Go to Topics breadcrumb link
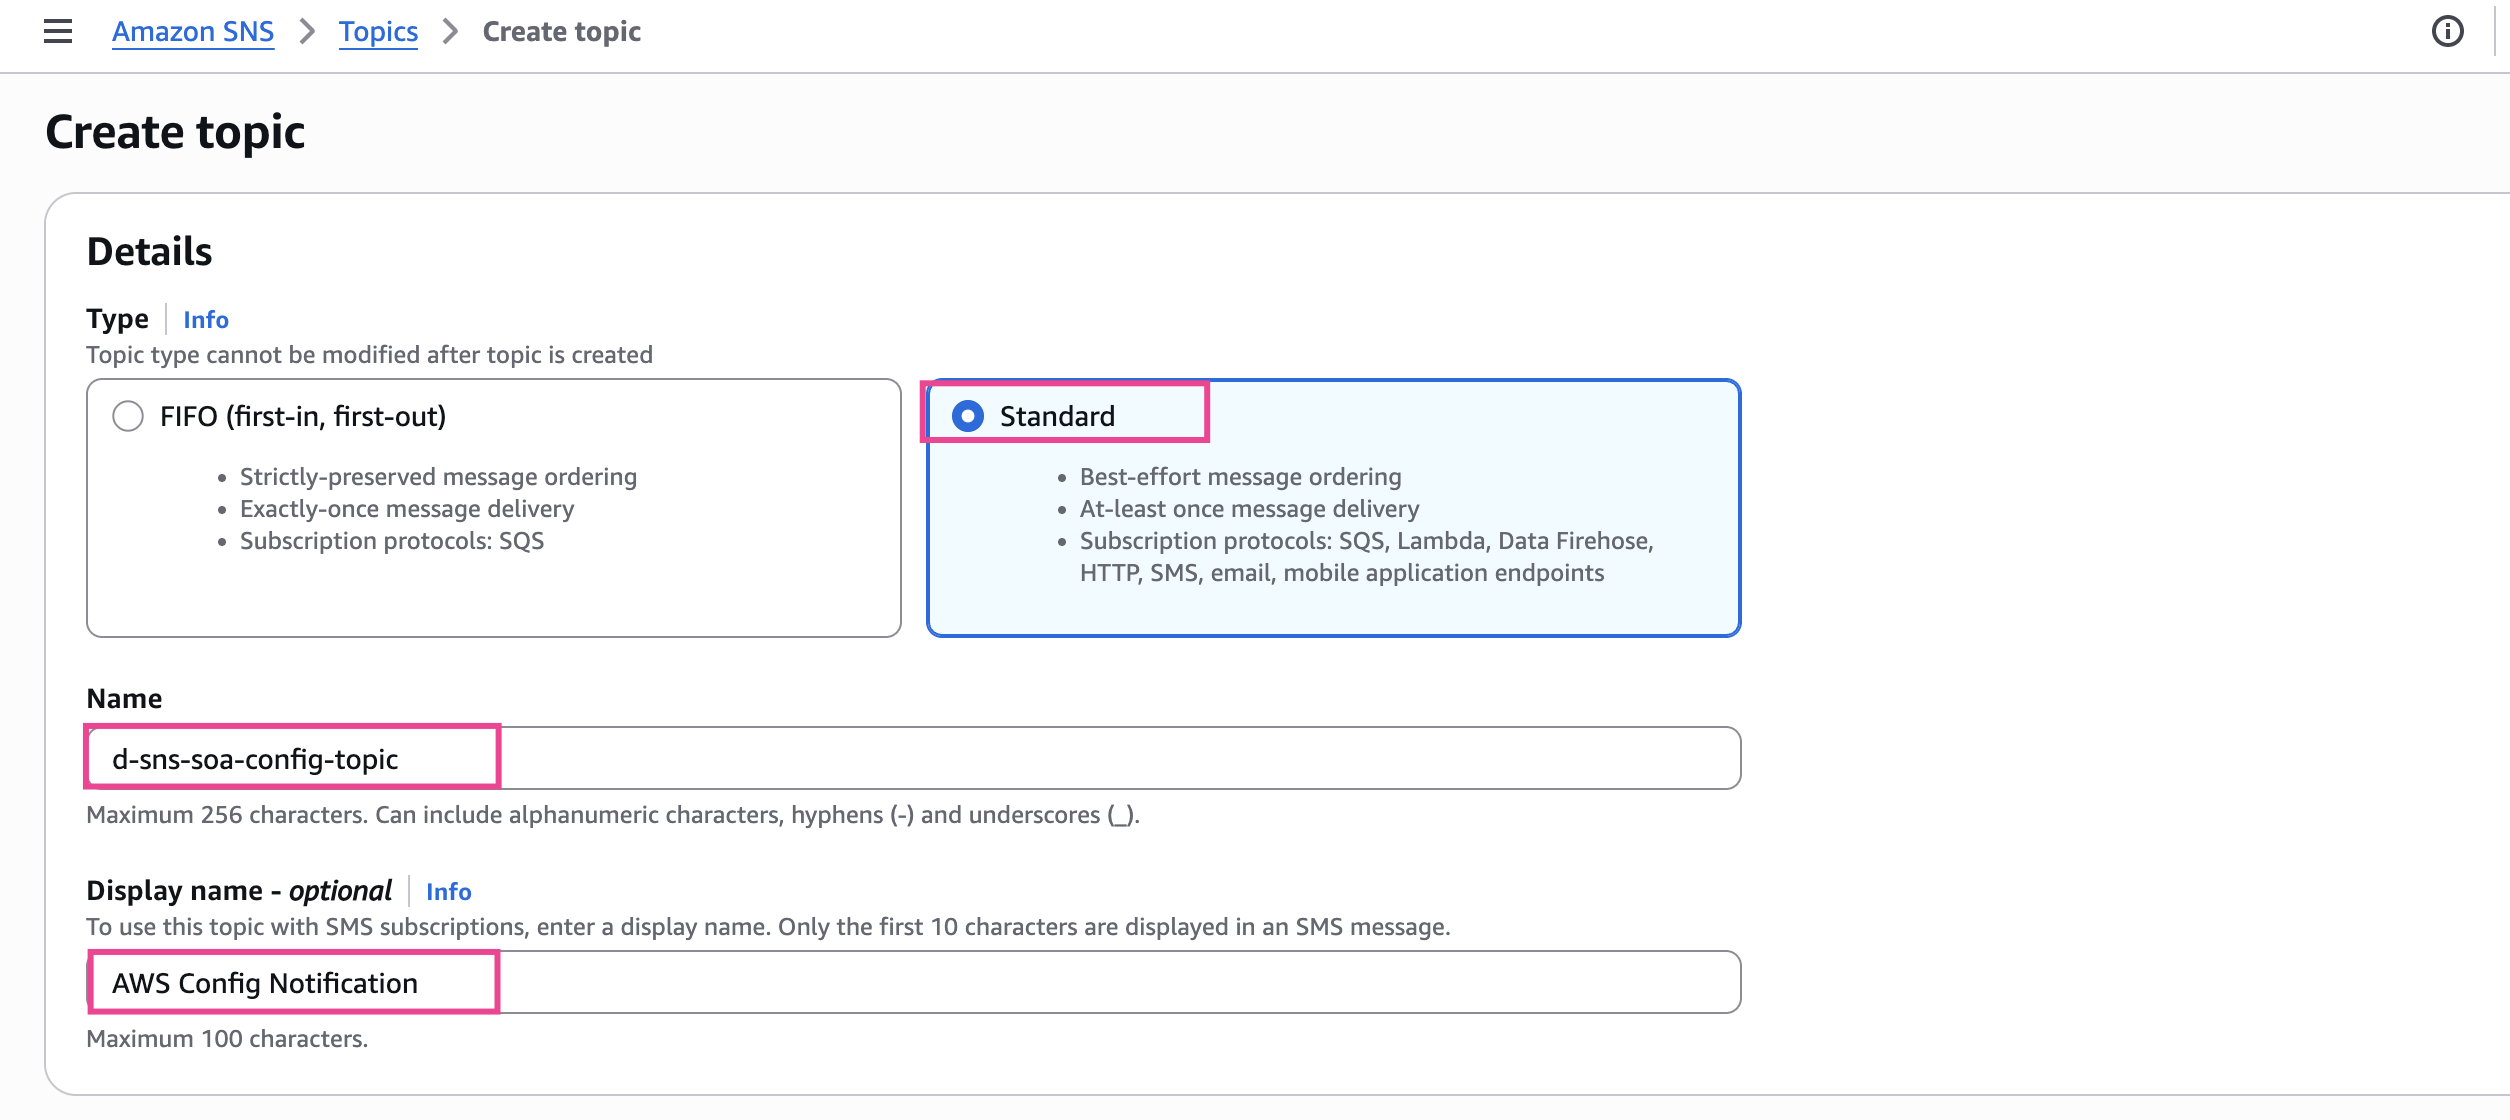Viewport: 2510px width, 1120px height. tap(378, 32)
